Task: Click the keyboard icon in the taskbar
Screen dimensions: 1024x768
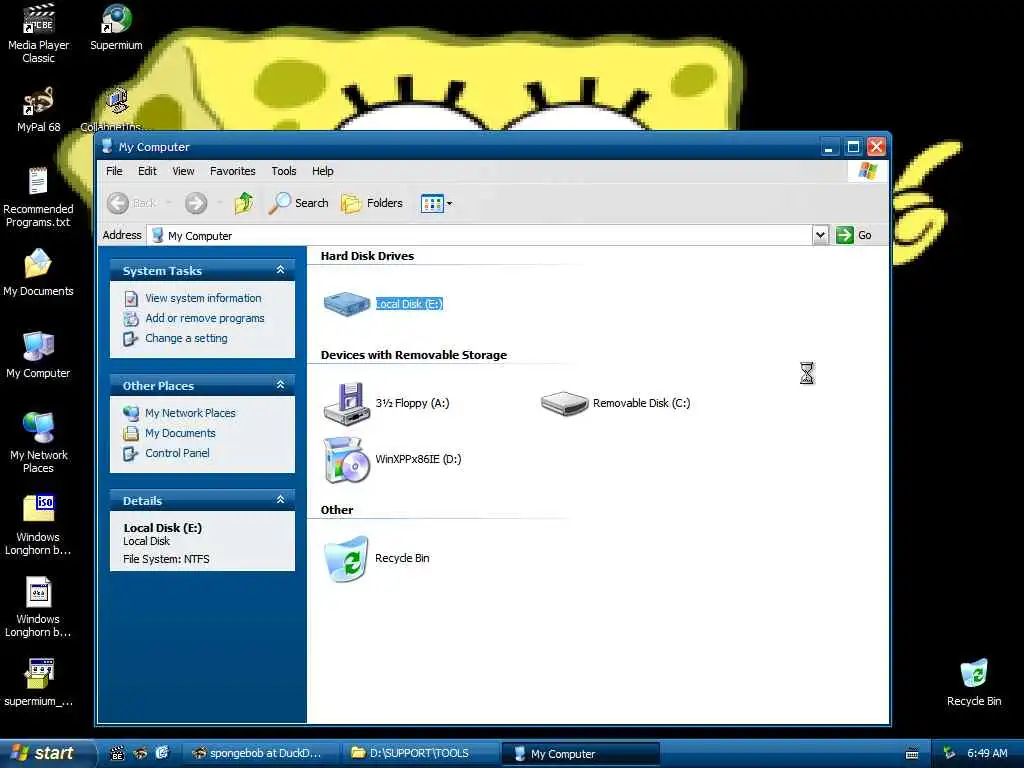Action: (x=912, y=754)
